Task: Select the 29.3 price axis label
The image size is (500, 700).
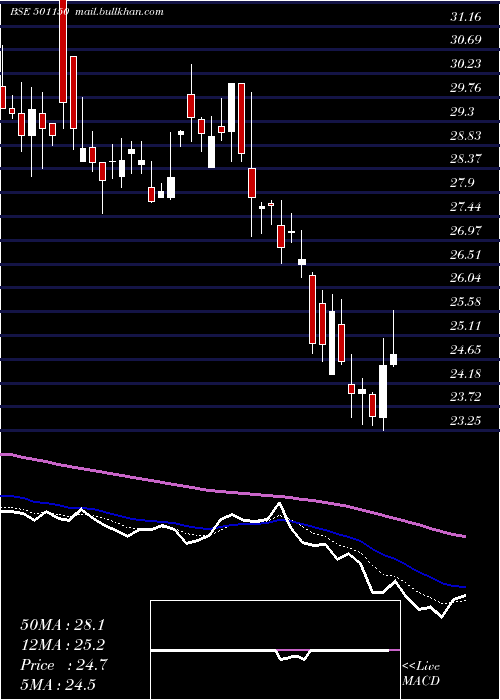Action: 462,112
